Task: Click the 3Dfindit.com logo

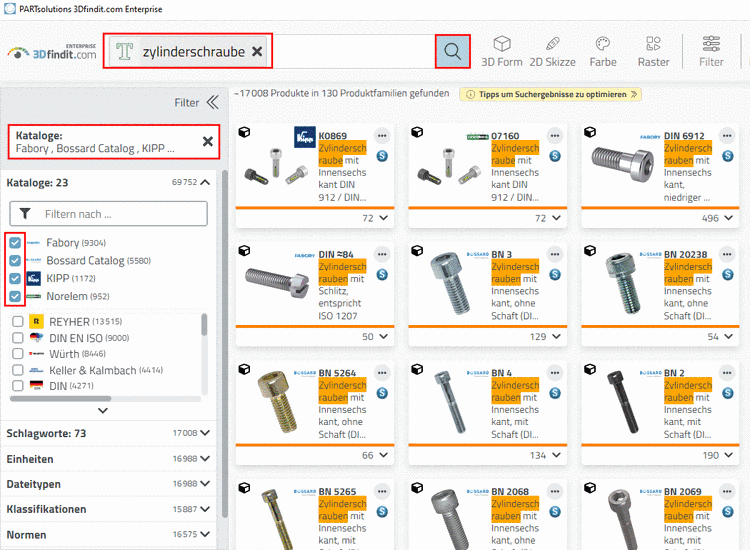Action: pyautogui.click(x=52, y=53)
